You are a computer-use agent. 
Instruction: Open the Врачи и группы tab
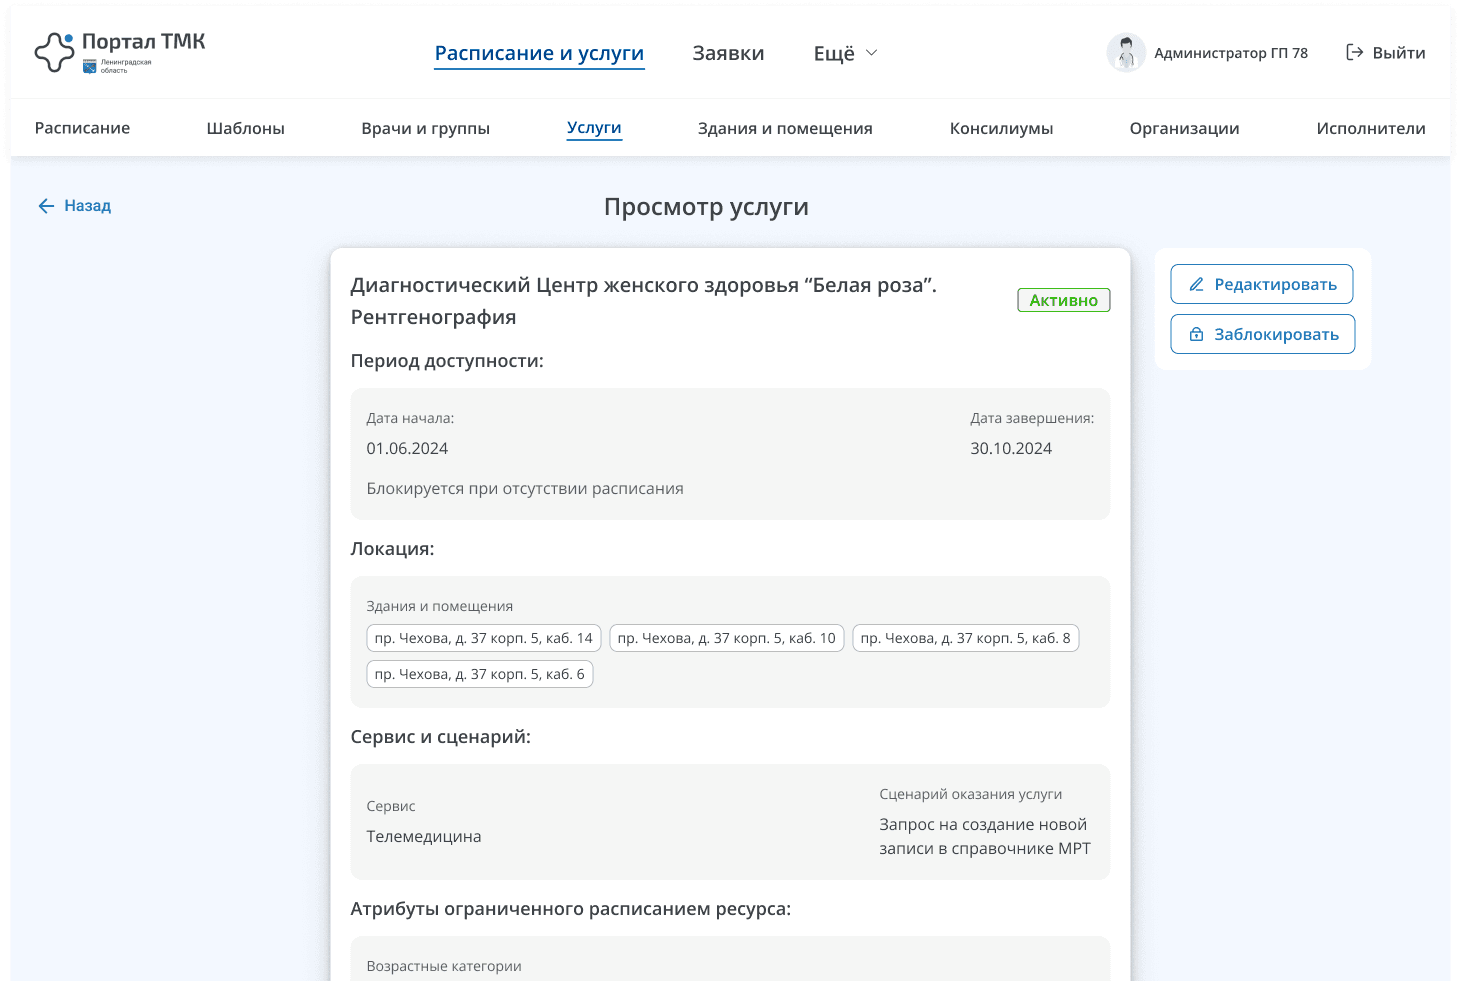(x=425, y=128)
